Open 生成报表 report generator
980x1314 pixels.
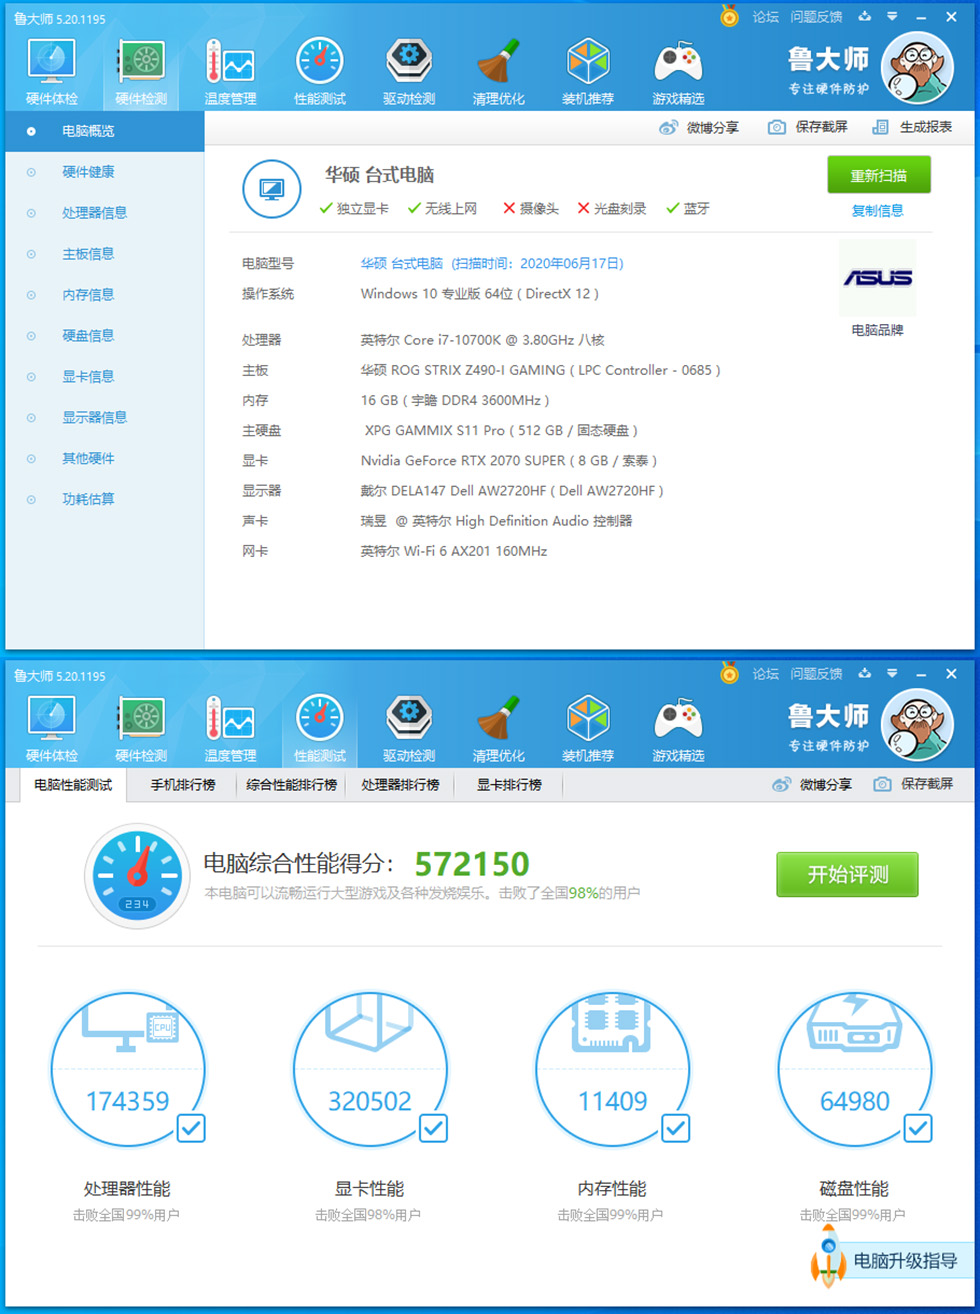(x=880, y=127)
